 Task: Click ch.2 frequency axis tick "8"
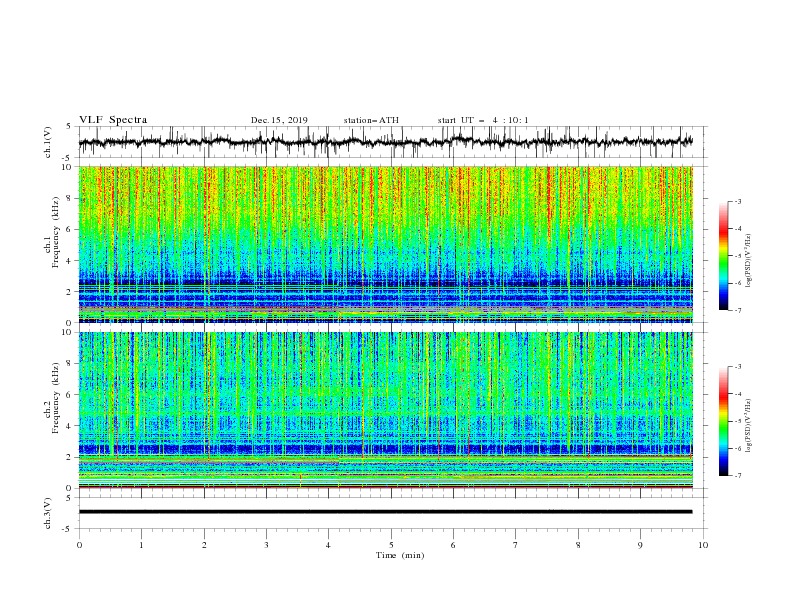[x=70, y=364]
